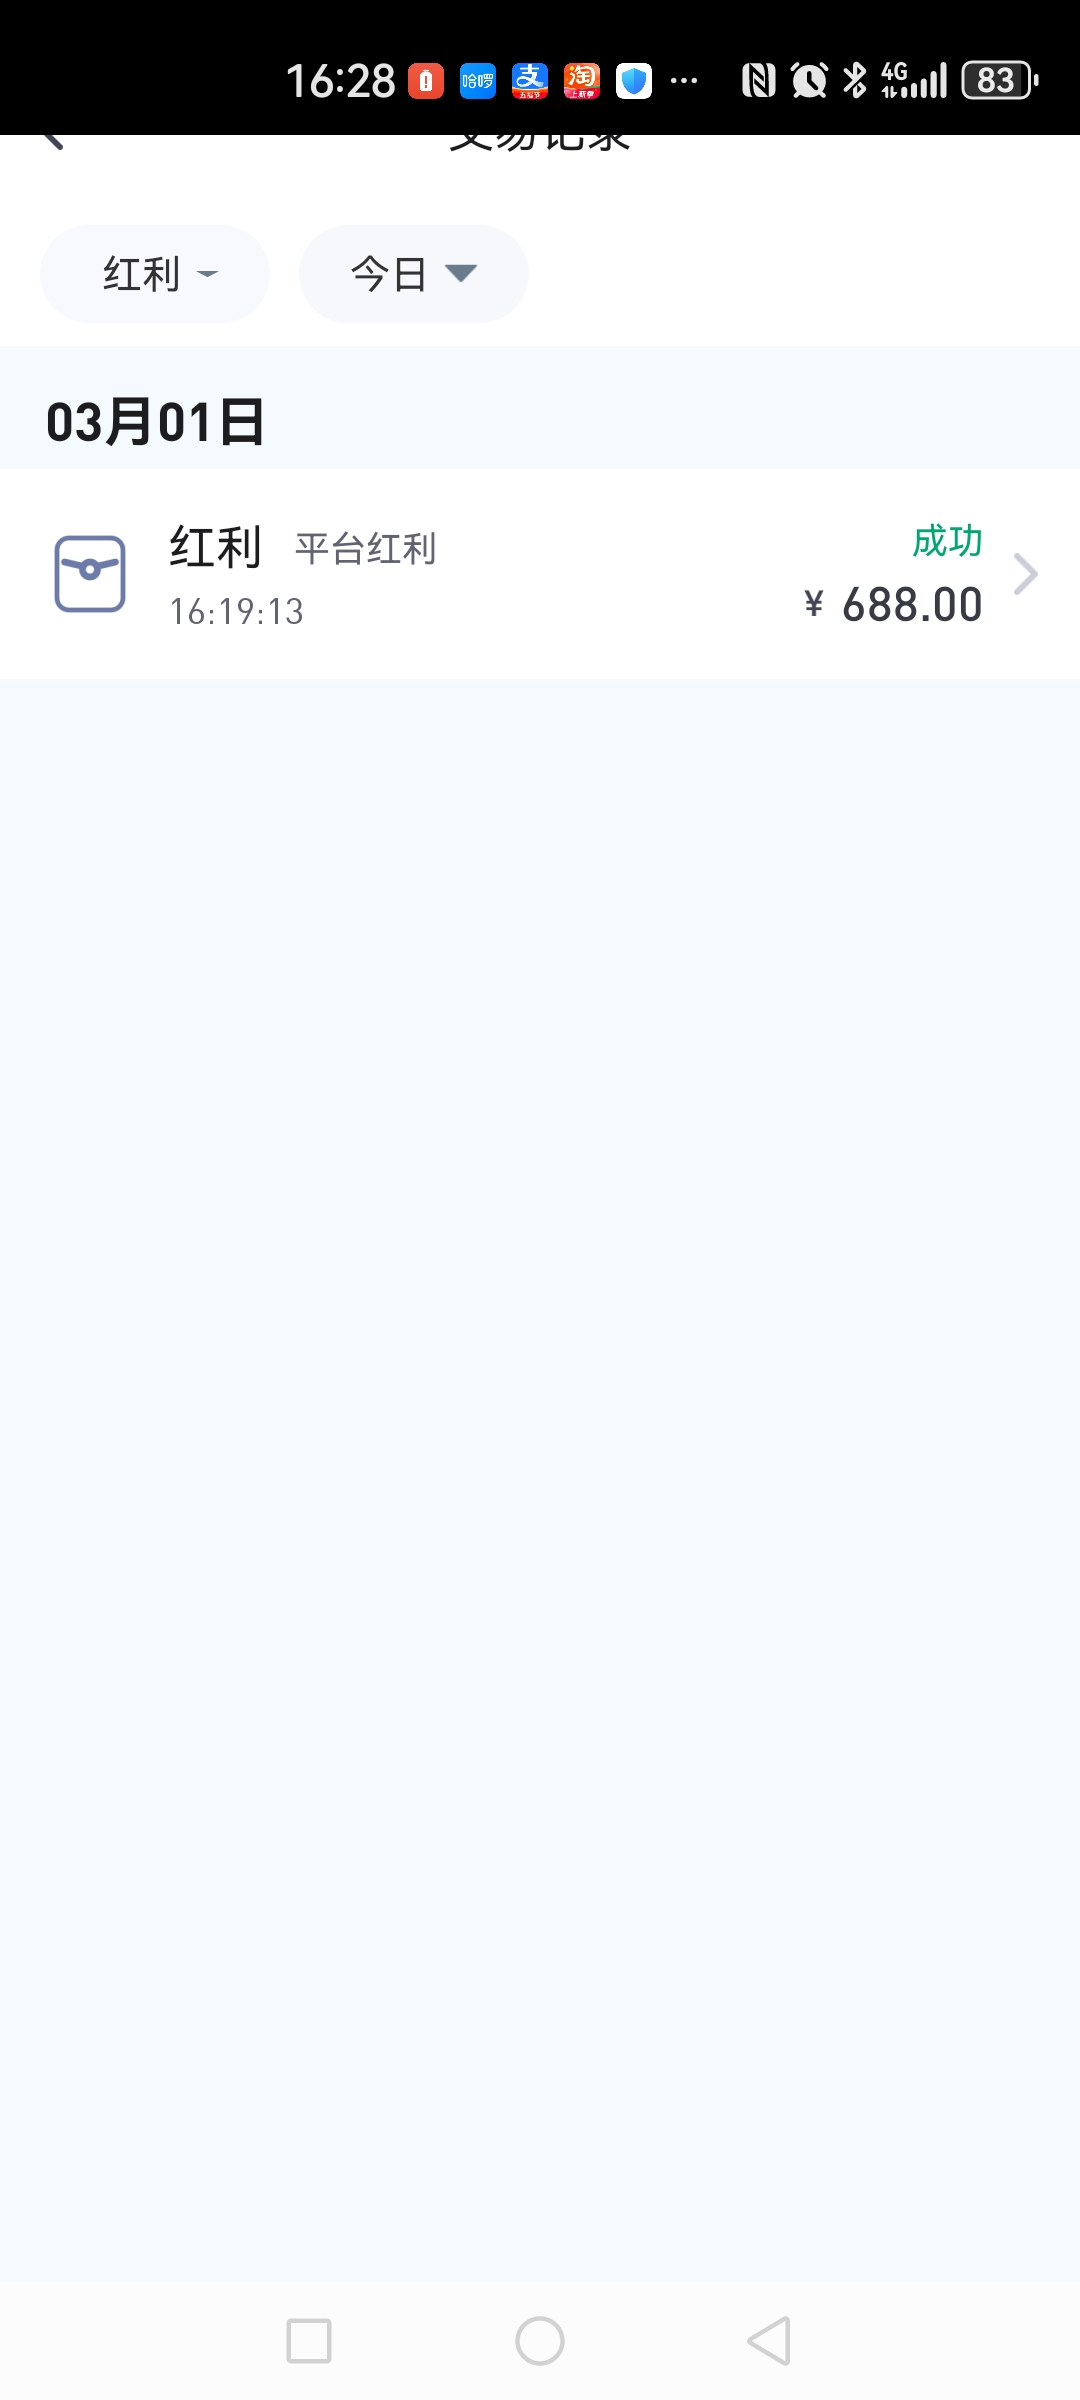
Task: Tap the back arrow at top left
Action: [x=53, y=141]
